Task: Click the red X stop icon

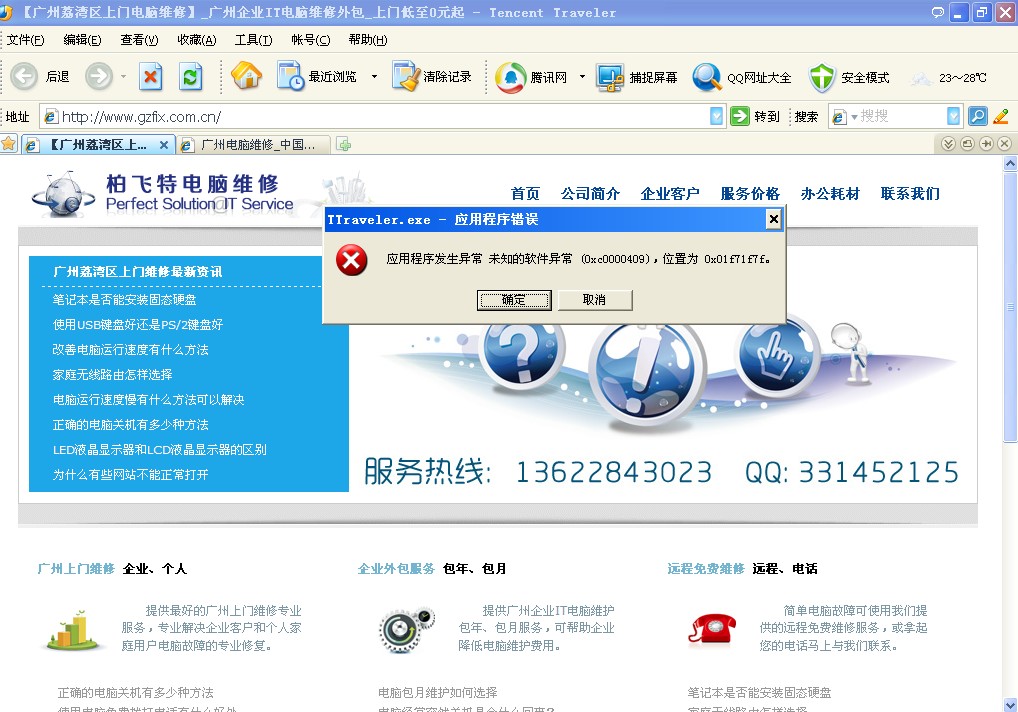Action: pos(151,77)
